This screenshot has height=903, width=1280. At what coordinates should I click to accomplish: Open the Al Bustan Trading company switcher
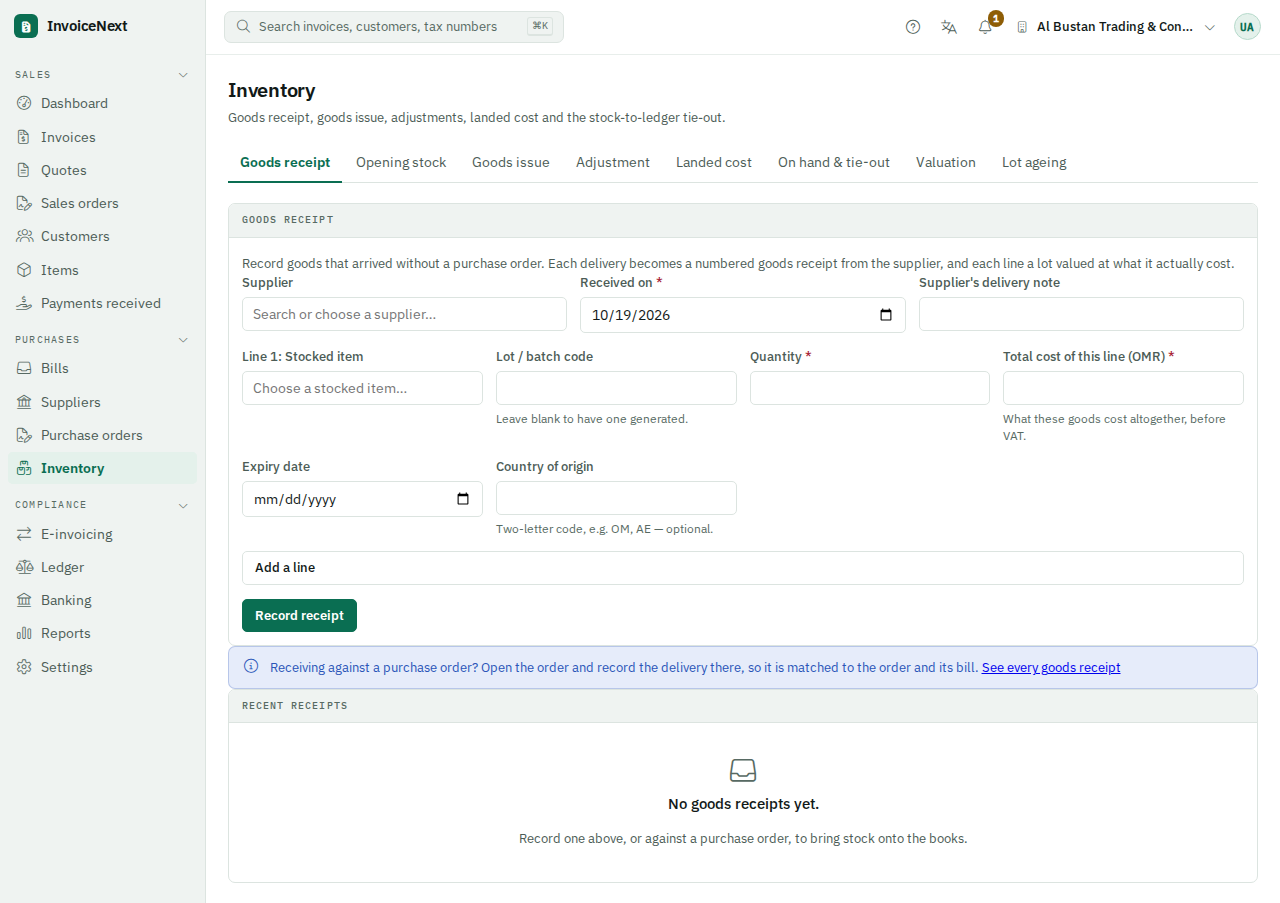(x=1116, y=27)
